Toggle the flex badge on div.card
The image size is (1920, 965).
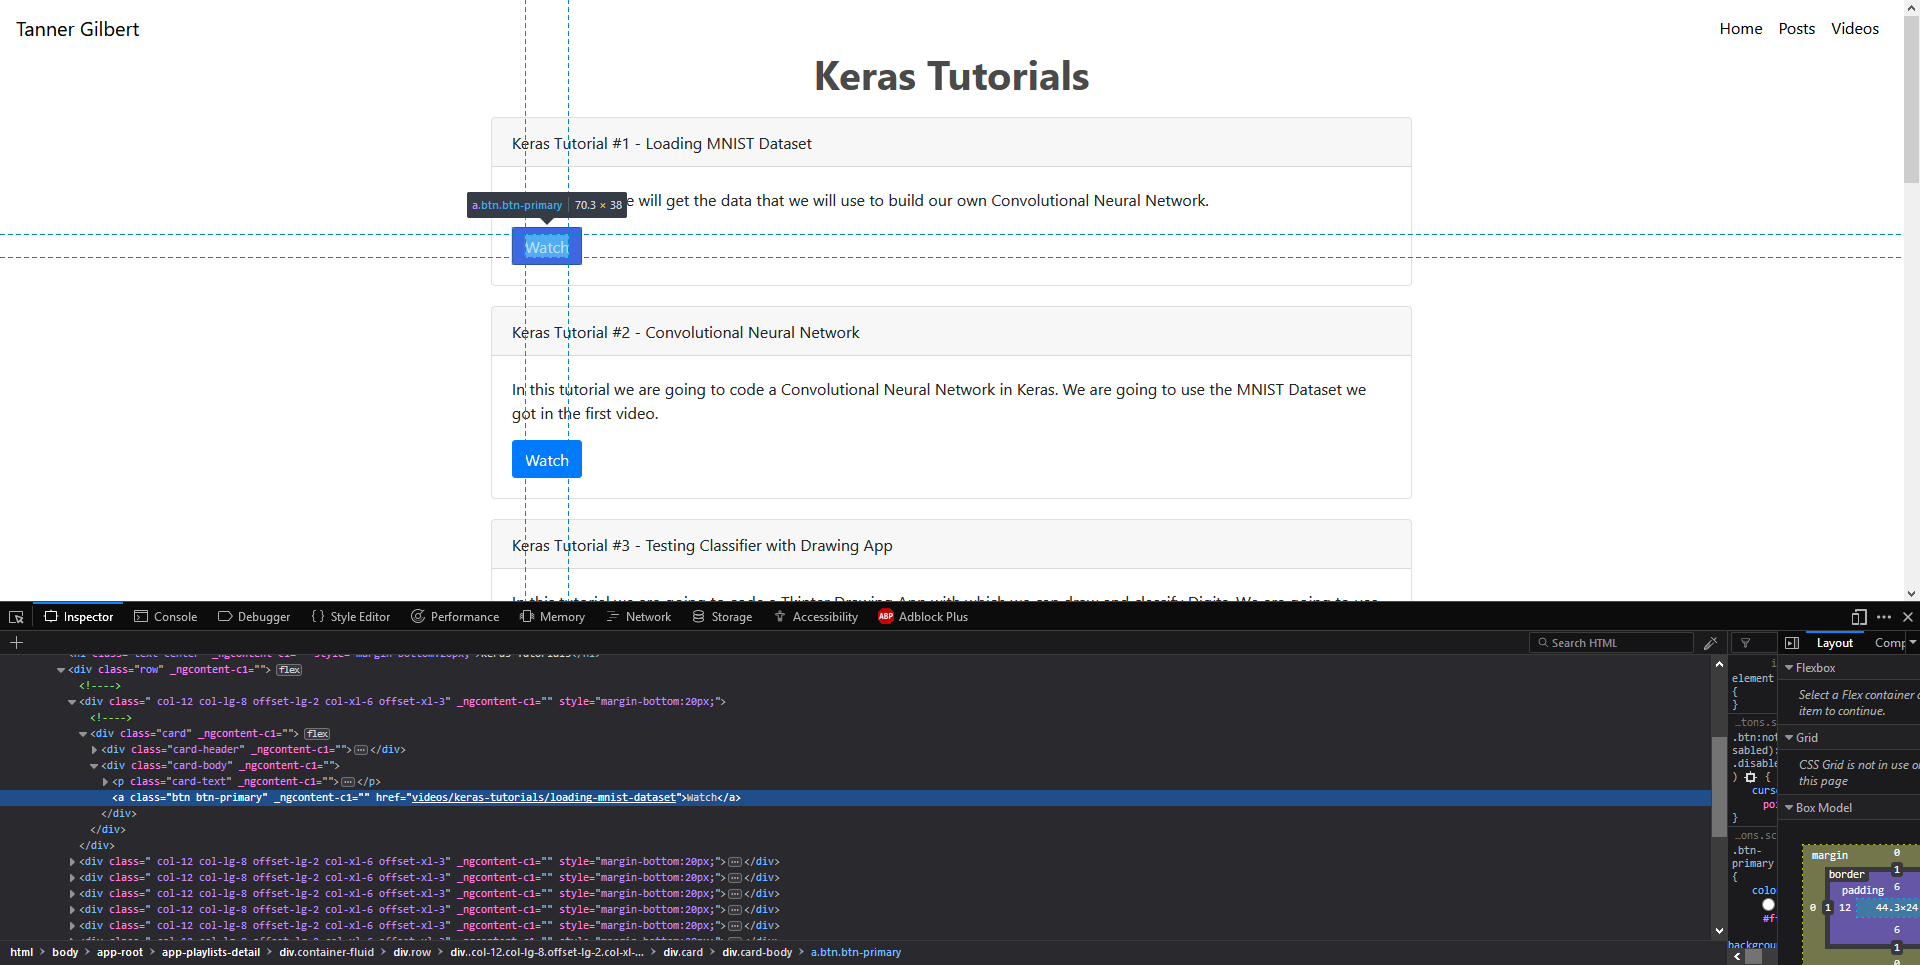click(x=317, y=734)
